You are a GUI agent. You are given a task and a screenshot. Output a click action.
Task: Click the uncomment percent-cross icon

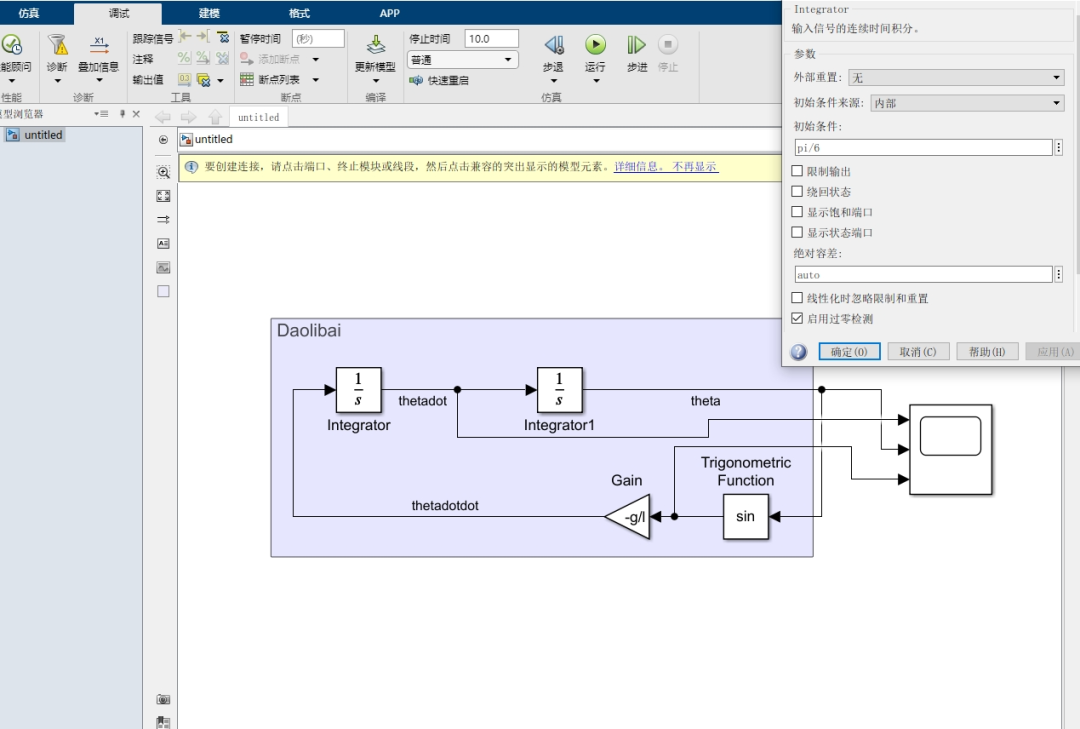pos(222,59)
